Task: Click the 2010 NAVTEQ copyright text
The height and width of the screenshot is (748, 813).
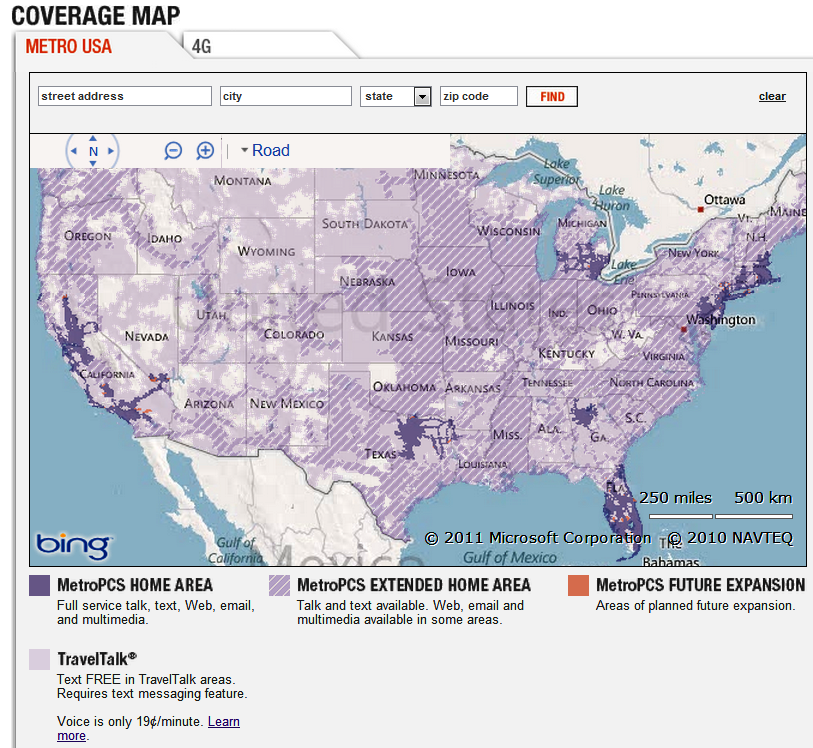Action: [731, 538]
